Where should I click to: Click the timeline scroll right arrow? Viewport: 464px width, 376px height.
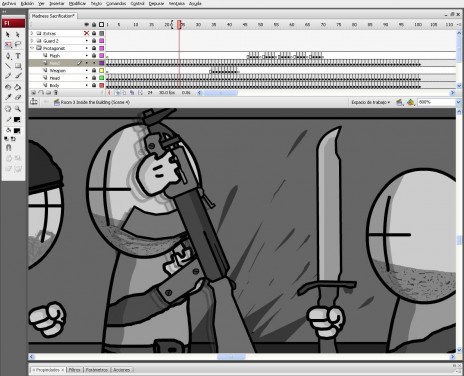[452, 93]
